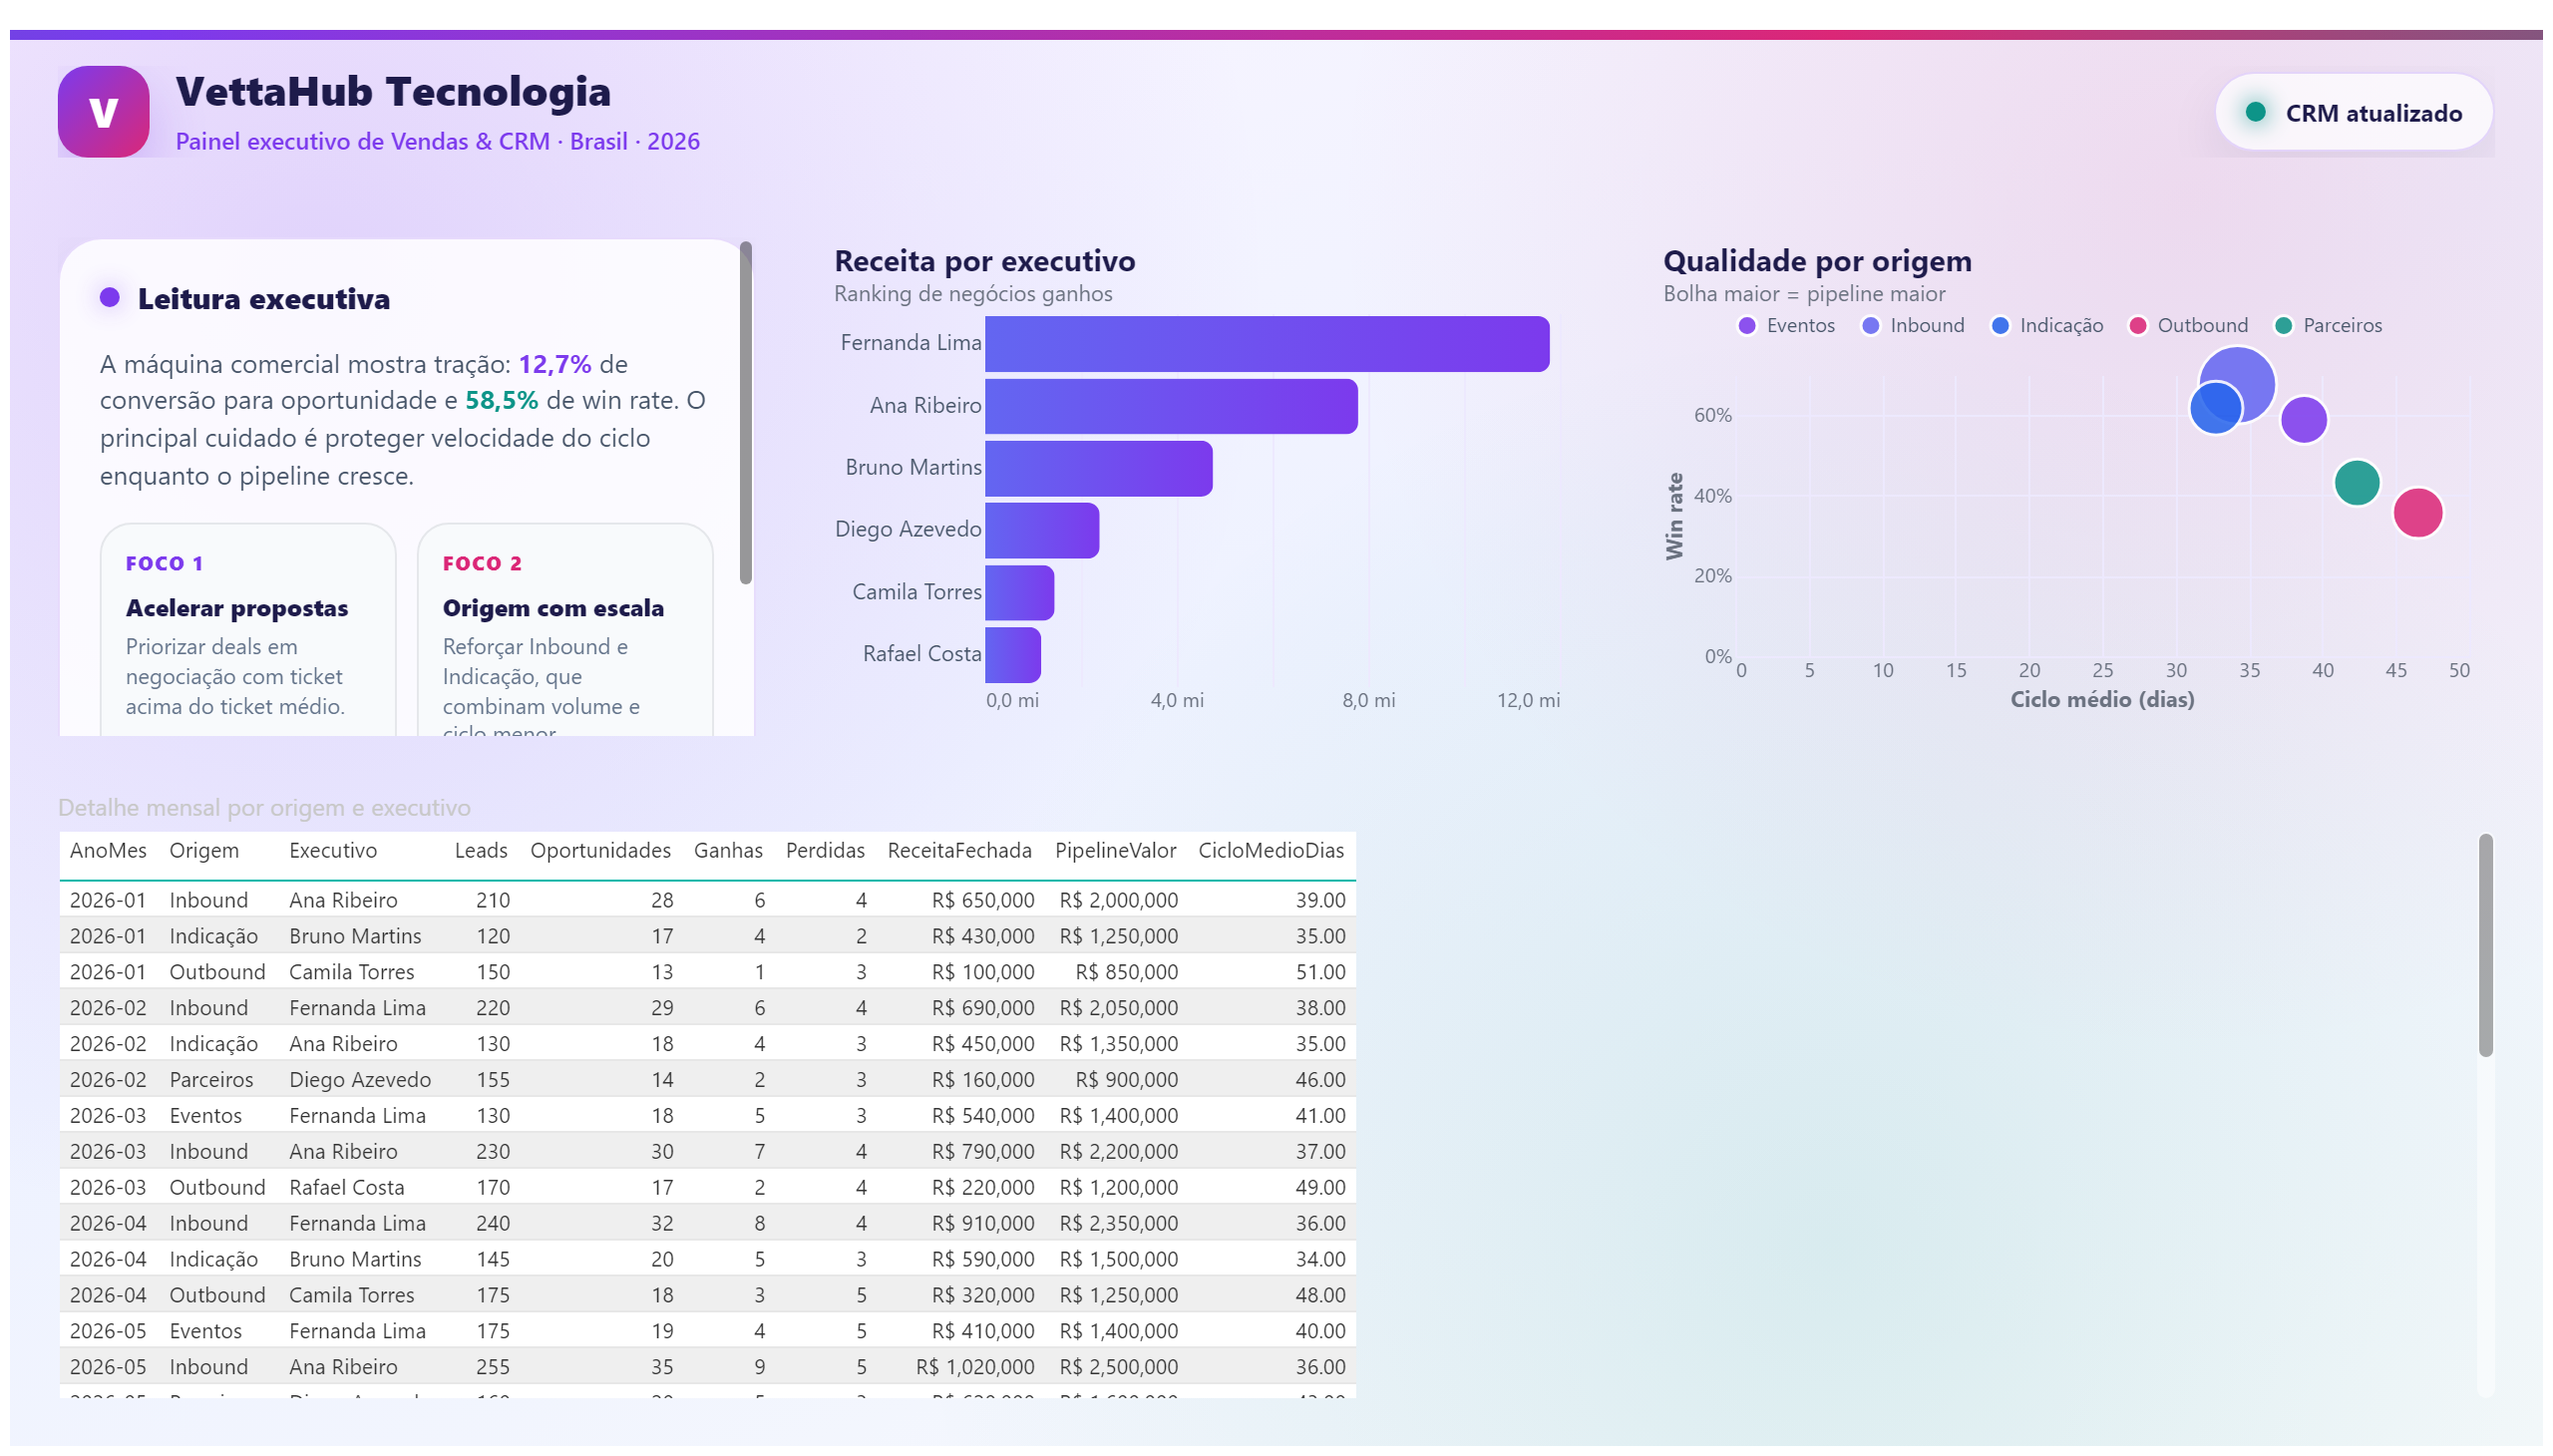
Task: Click the Fernanda Lima revenue bar
Action: 1267,344
